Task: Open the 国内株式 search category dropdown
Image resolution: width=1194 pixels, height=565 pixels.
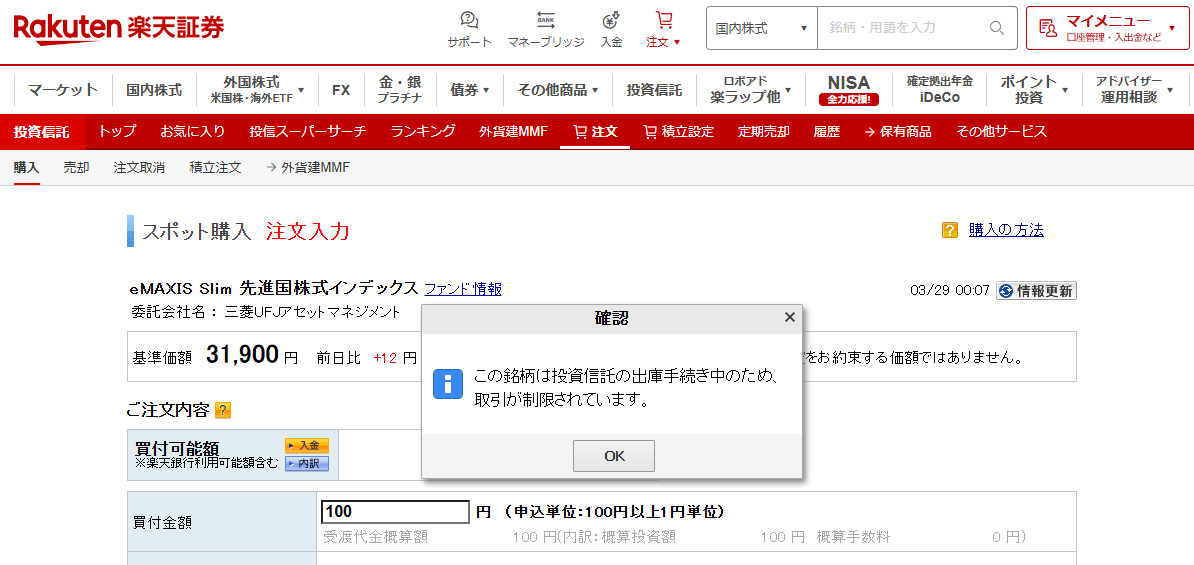Action: click(761, 28)
